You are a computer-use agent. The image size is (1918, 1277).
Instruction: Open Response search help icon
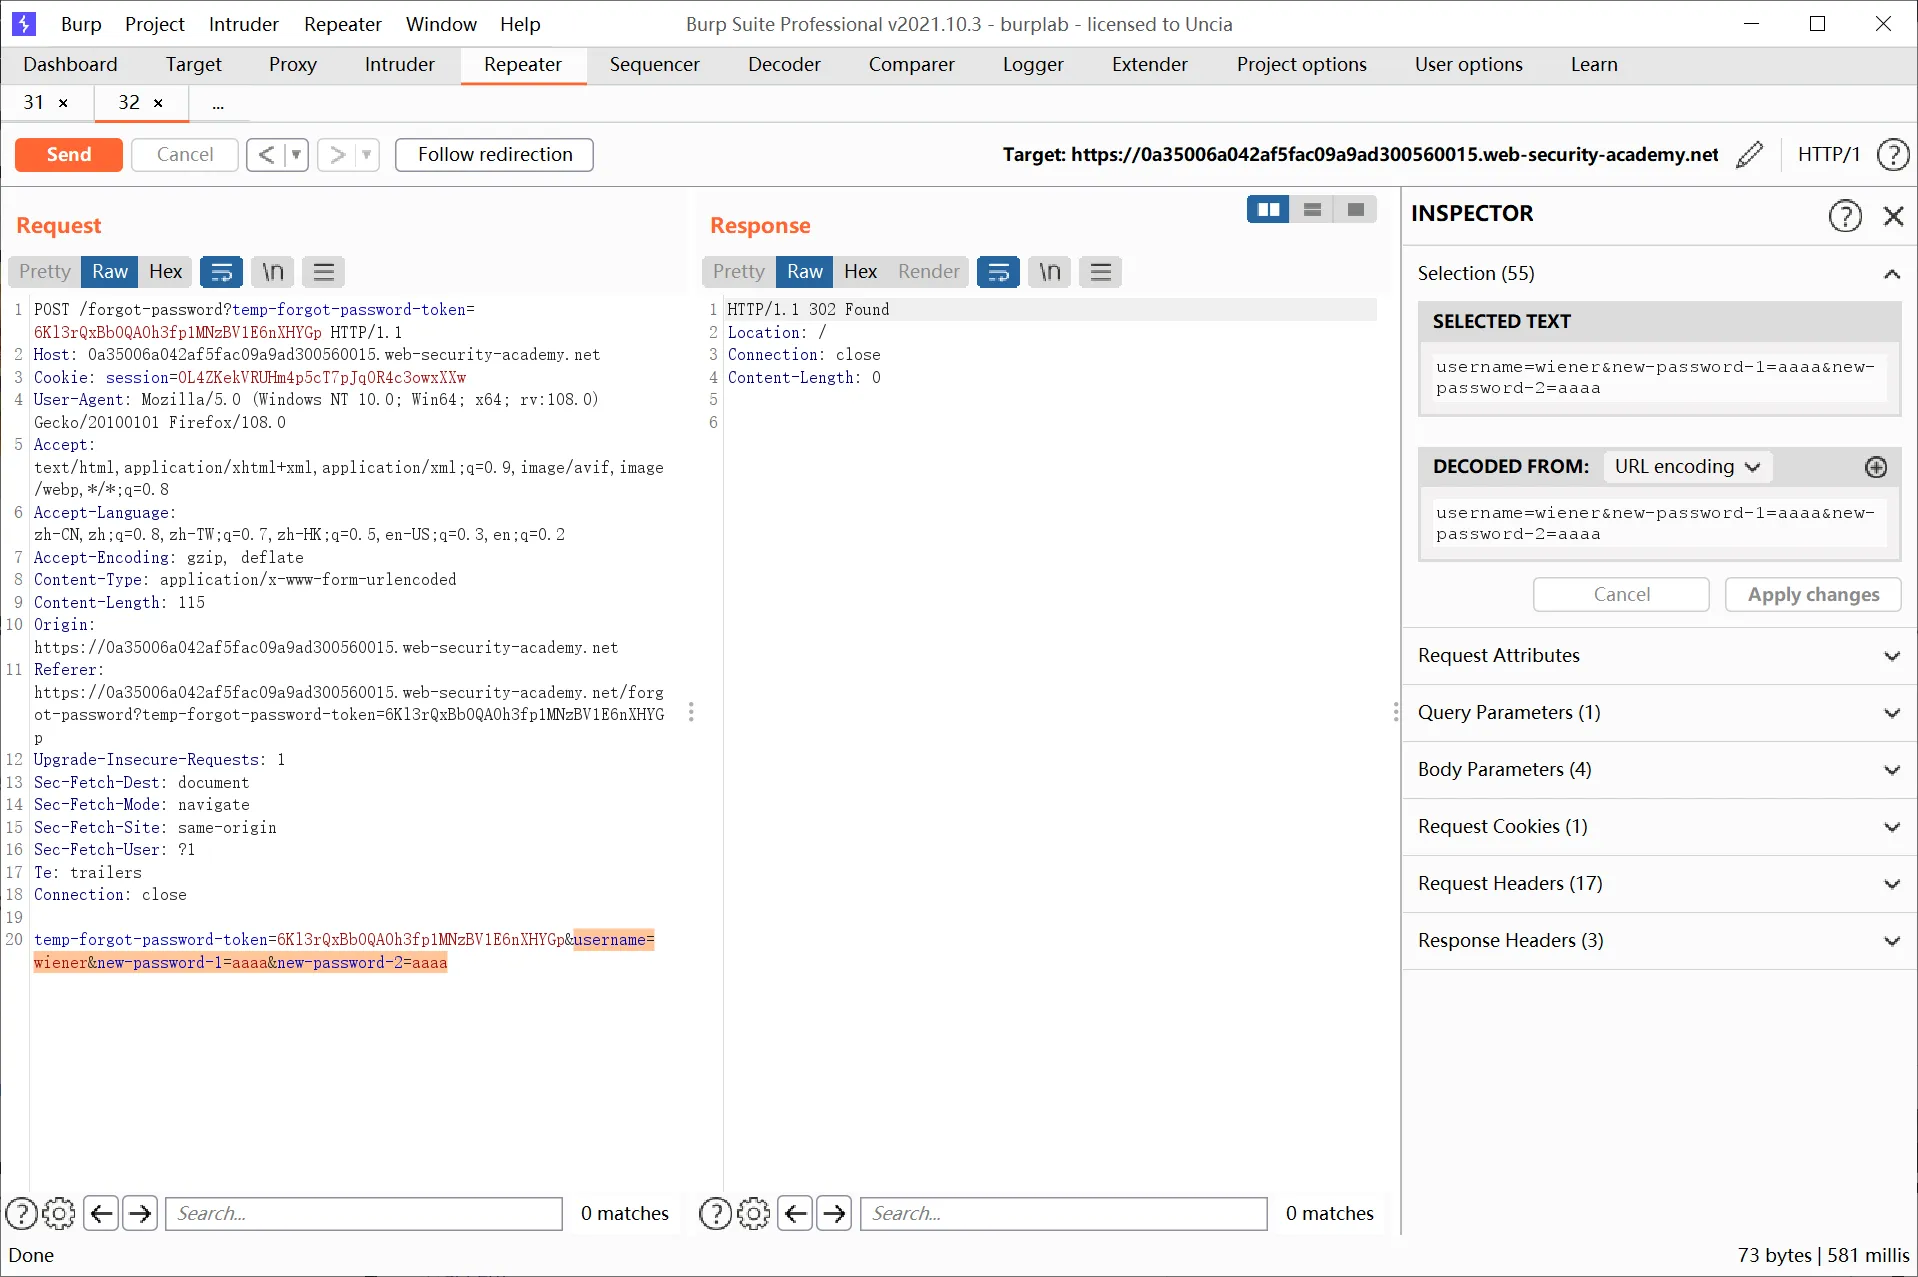pos(715,1214)
